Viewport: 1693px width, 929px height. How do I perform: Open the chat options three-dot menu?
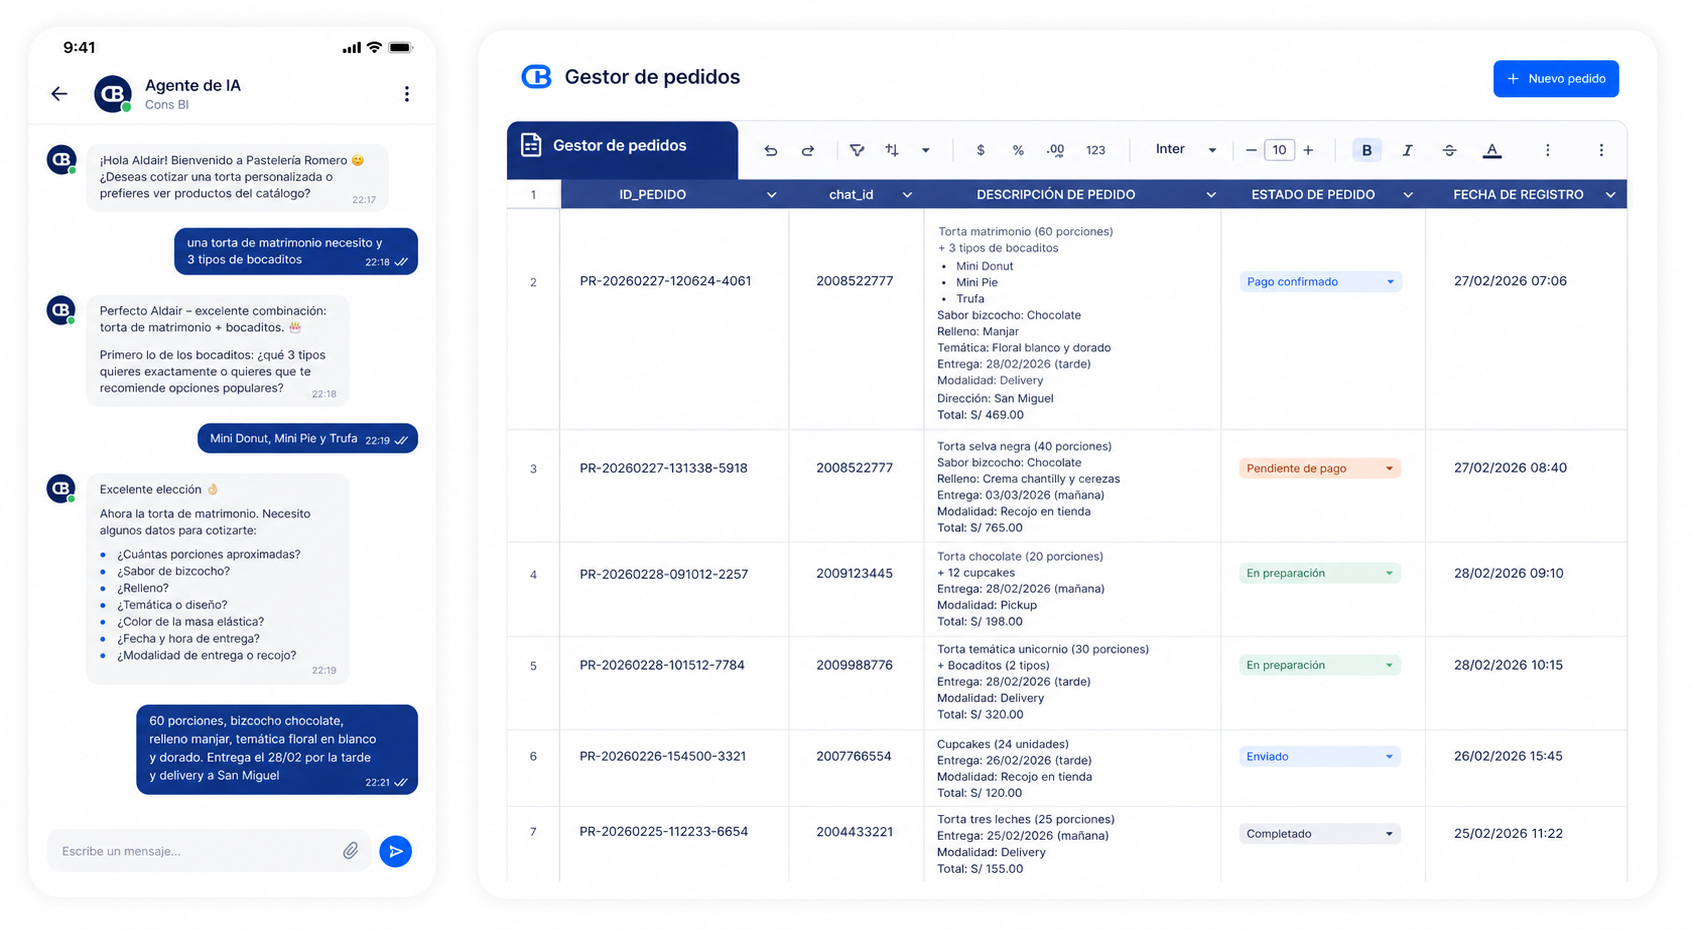click(x=406, y=94)
